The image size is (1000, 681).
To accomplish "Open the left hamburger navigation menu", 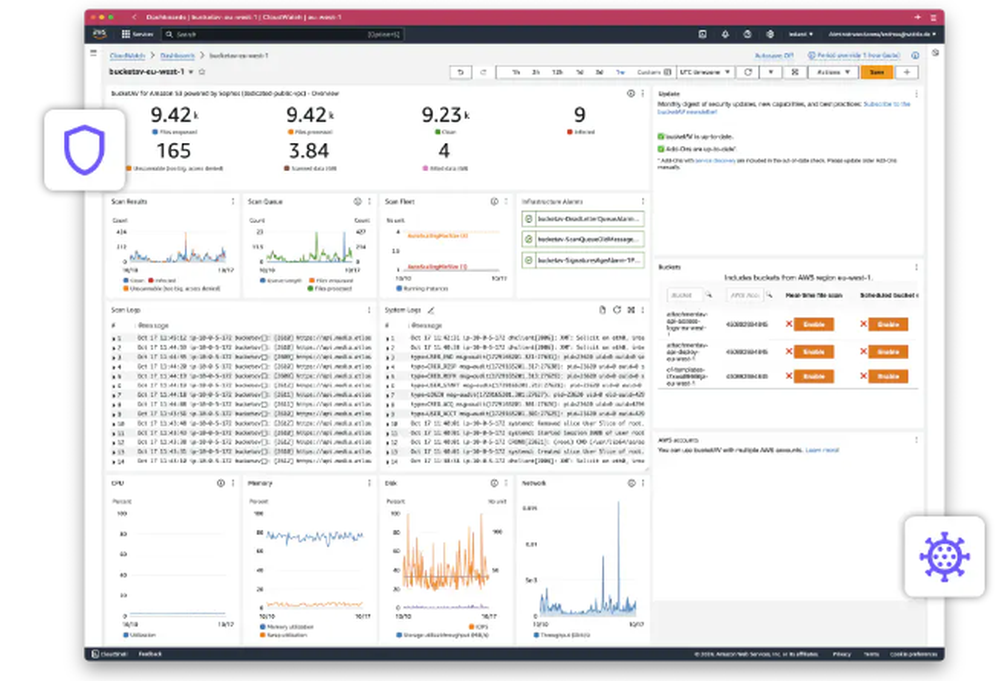I will (x=94, y=54).
